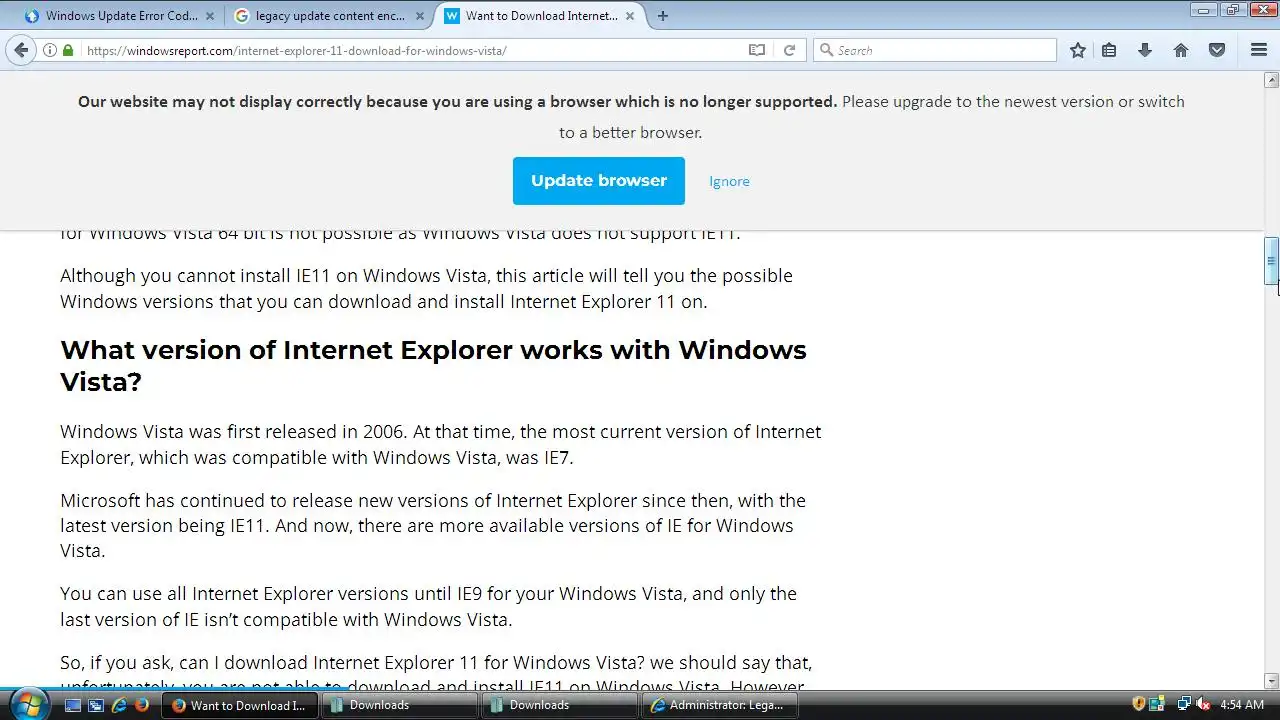Screen dimensions: 1280x720
Task: Click scrollbar down arrow at bottom
Action: coord(1271,681)
